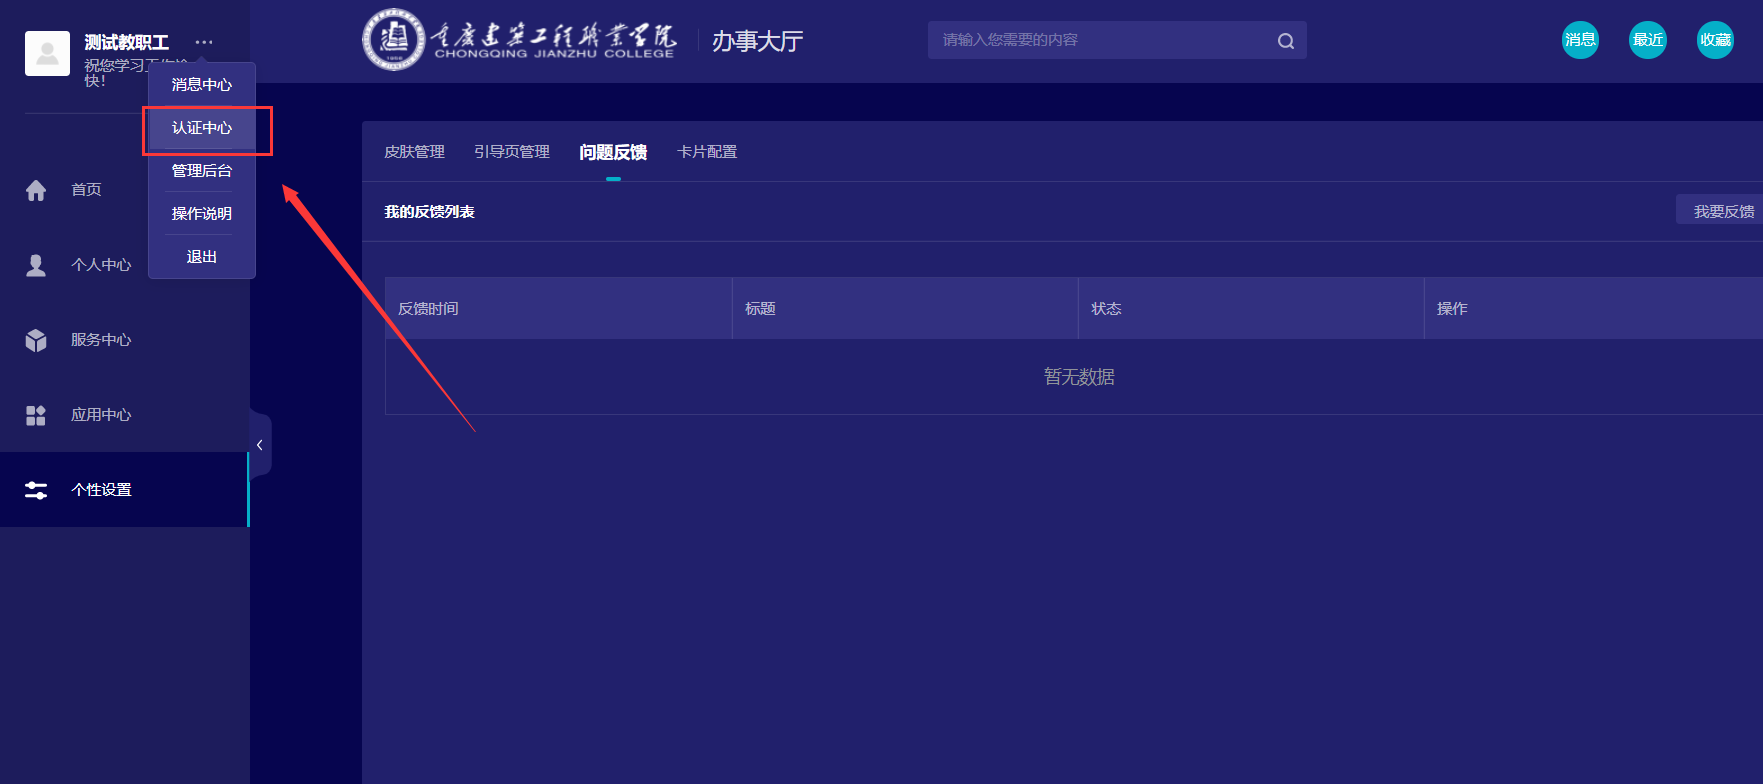Click the search magnifier icon

point(1285,41)
